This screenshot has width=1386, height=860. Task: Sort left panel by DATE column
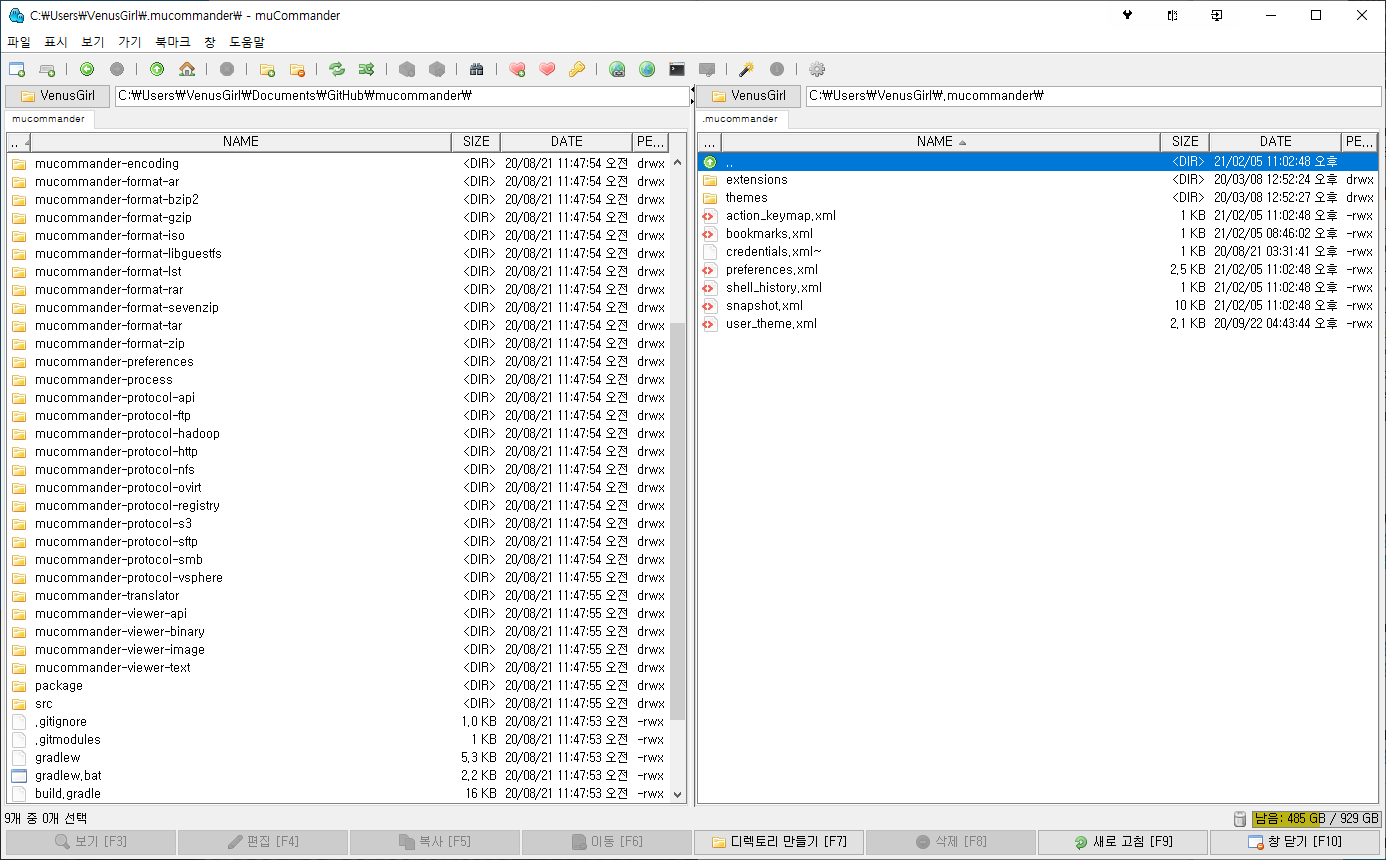click(566, 142)
